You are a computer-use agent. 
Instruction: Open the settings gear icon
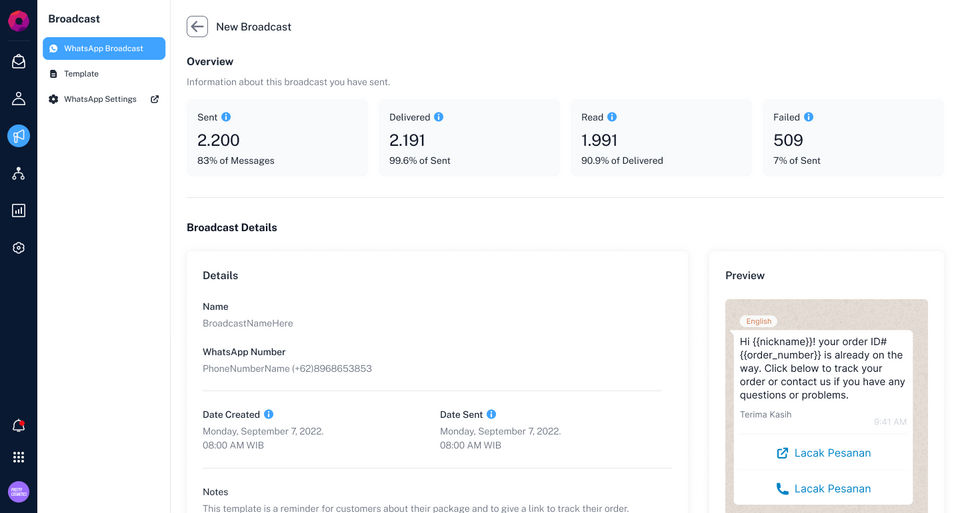[x=18, y=248]
